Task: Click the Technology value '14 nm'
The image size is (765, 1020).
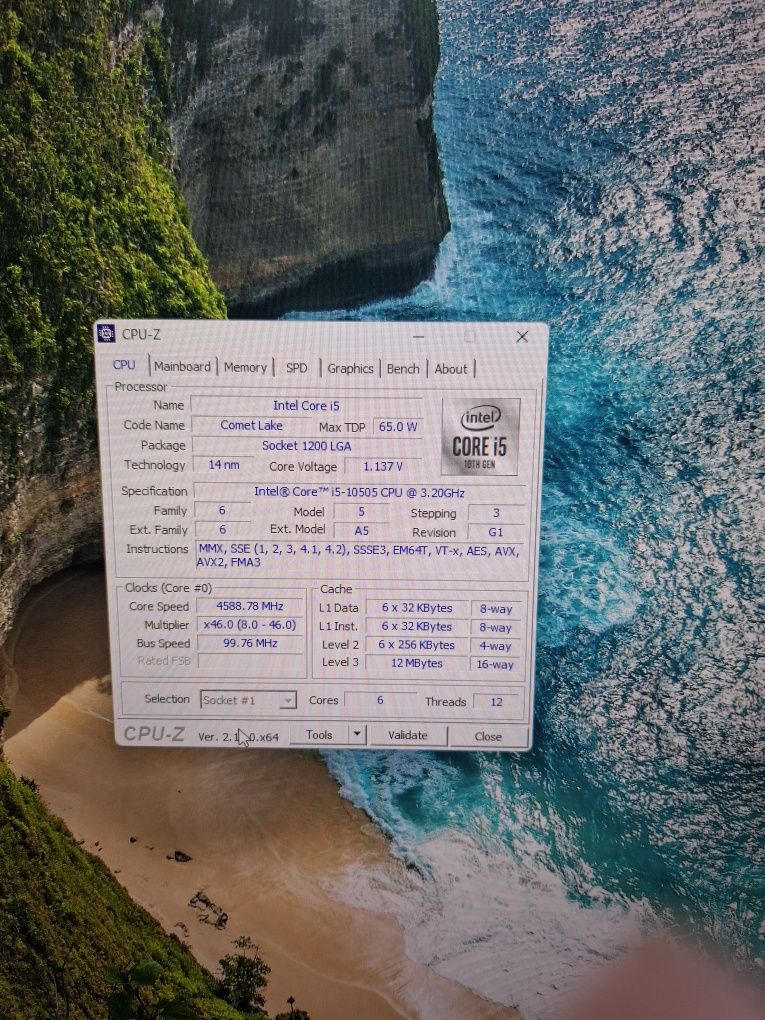Action: pos(224,464)
